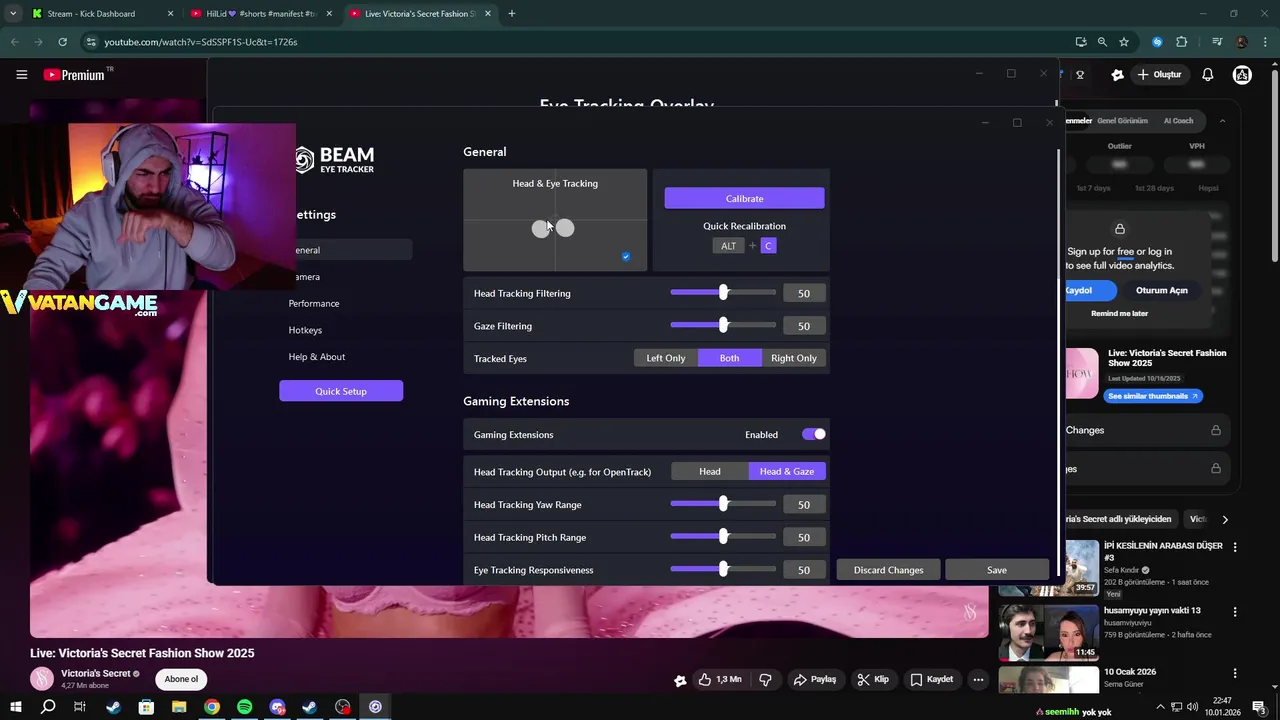Save the Beam Eye Tracker settings

997,570
